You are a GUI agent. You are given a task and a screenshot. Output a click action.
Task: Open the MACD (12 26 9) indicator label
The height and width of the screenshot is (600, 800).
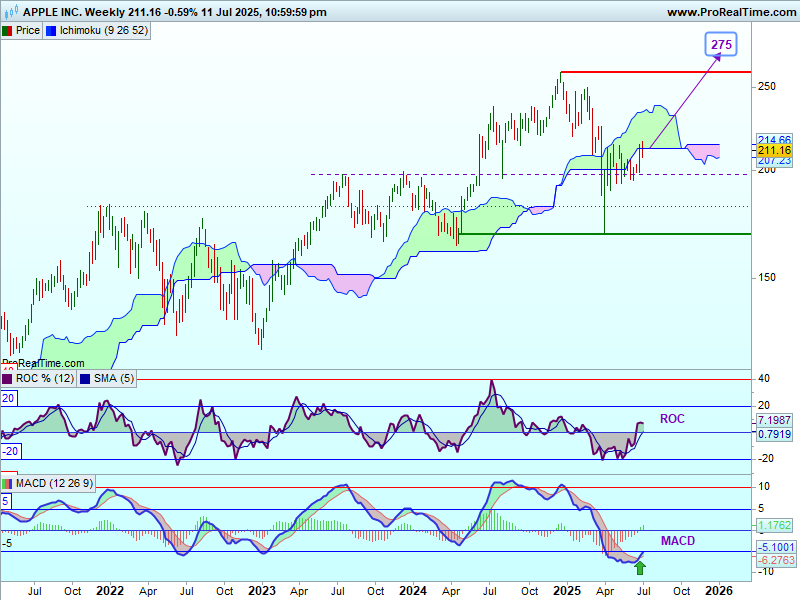(56, 484)
